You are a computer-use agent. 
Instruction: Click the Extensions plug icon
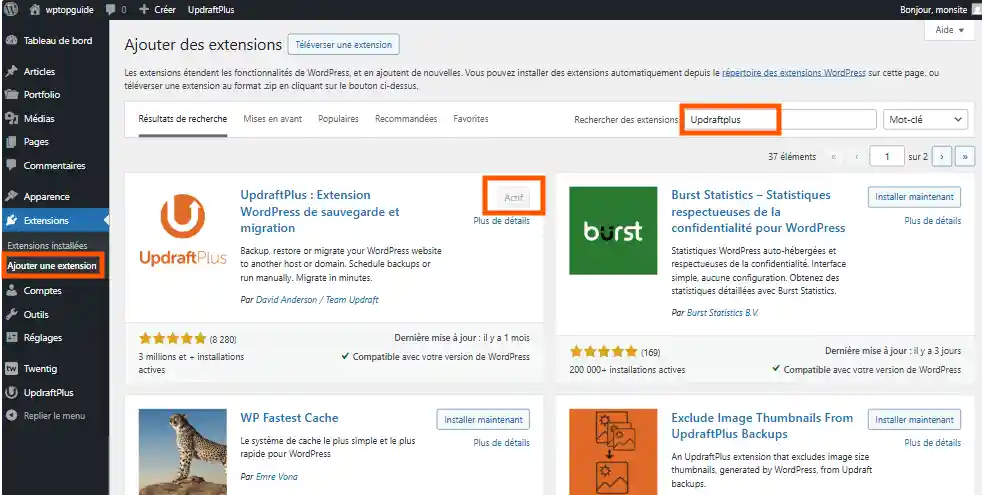tap(11, 221)
